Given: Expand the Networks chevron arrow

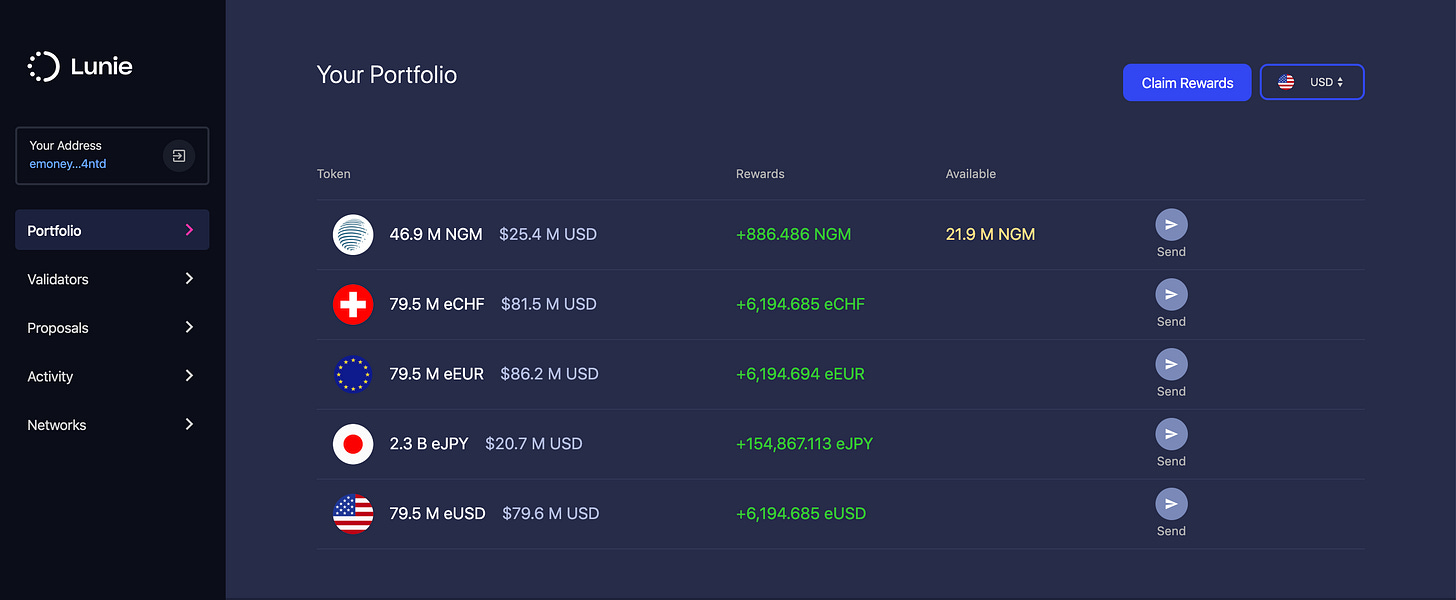Looking at the screenshot, I should click(189, 424).
